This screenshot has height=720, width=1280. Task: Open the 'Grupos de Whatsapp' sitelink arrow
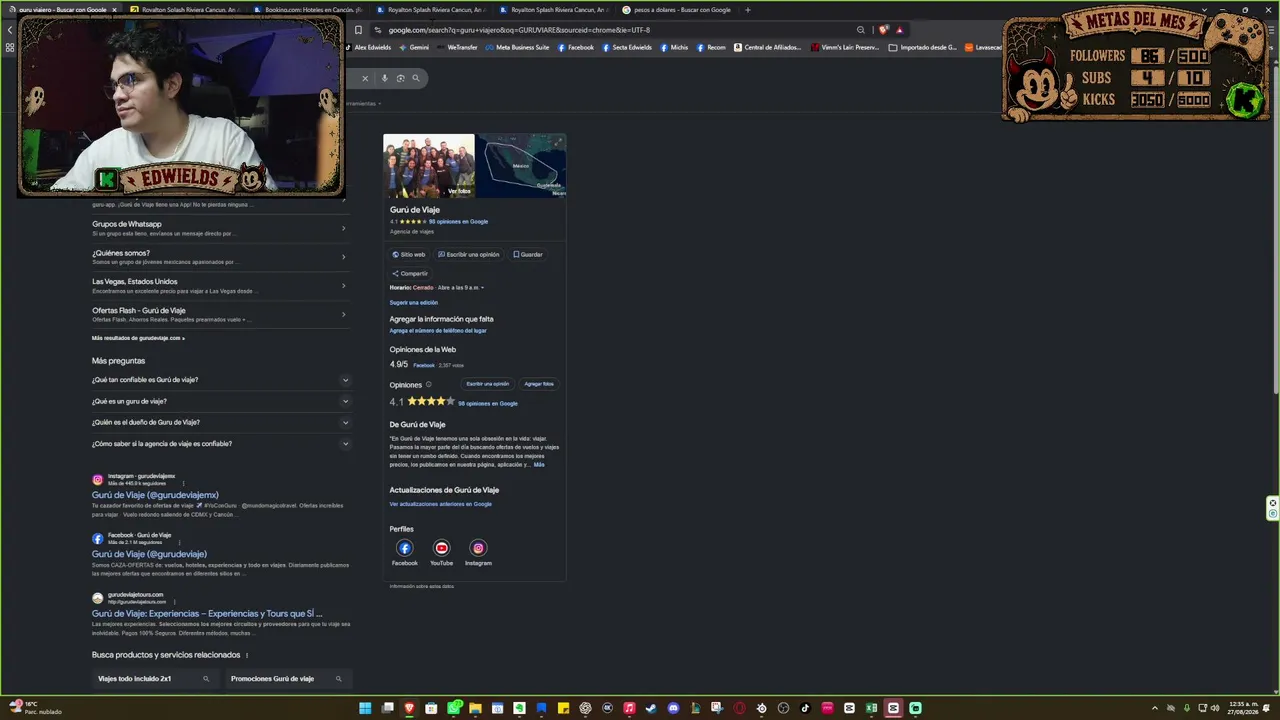[343, 229]
